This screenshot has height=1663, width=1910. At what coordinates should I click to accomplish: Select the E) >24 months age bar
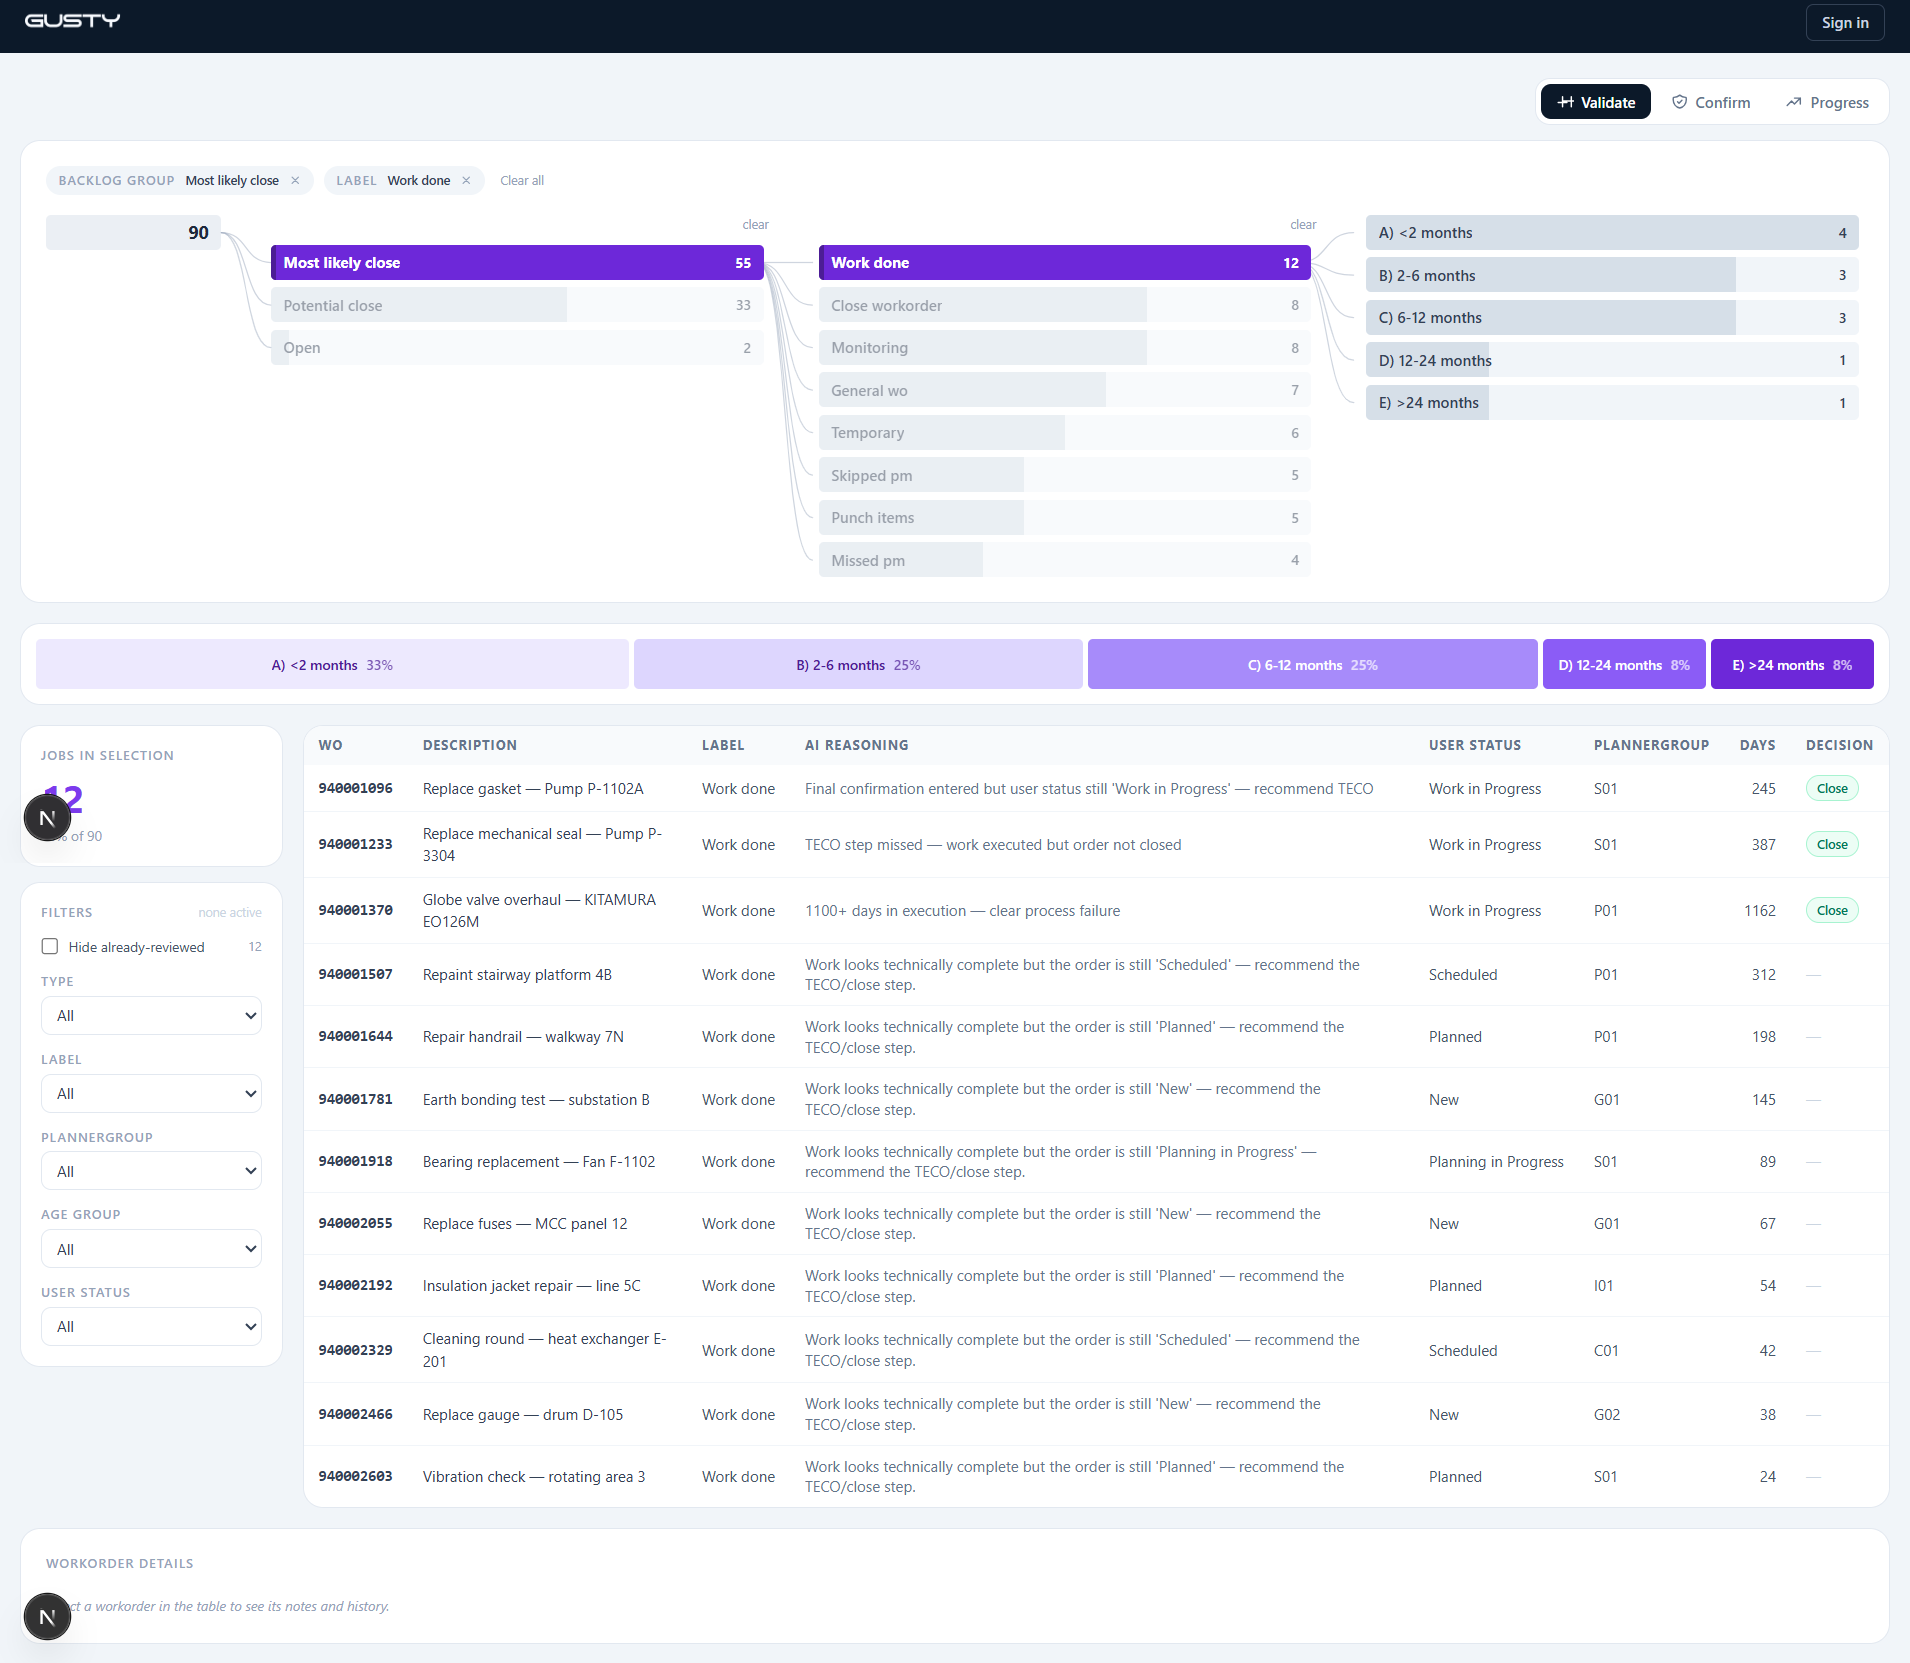click(1612, 403)
